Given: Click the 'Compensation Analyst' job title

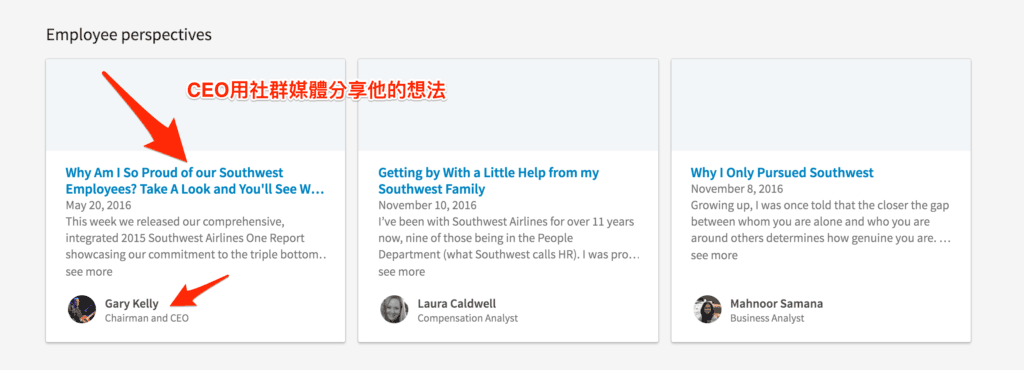Looking at the screenshot, I should coord(468,318).
